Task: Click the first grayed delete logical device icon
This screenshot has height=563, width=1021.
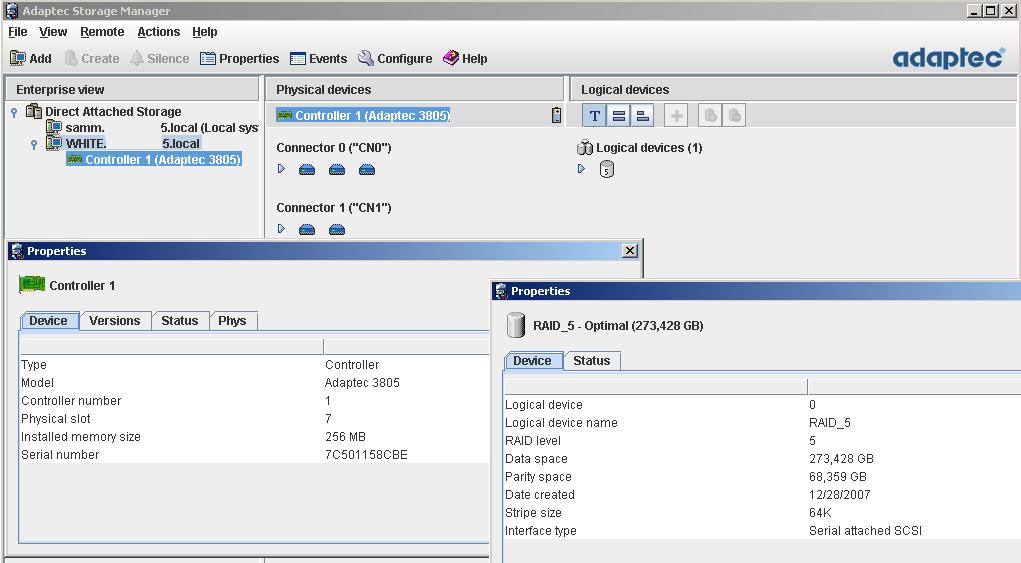Action: [710, 116]
